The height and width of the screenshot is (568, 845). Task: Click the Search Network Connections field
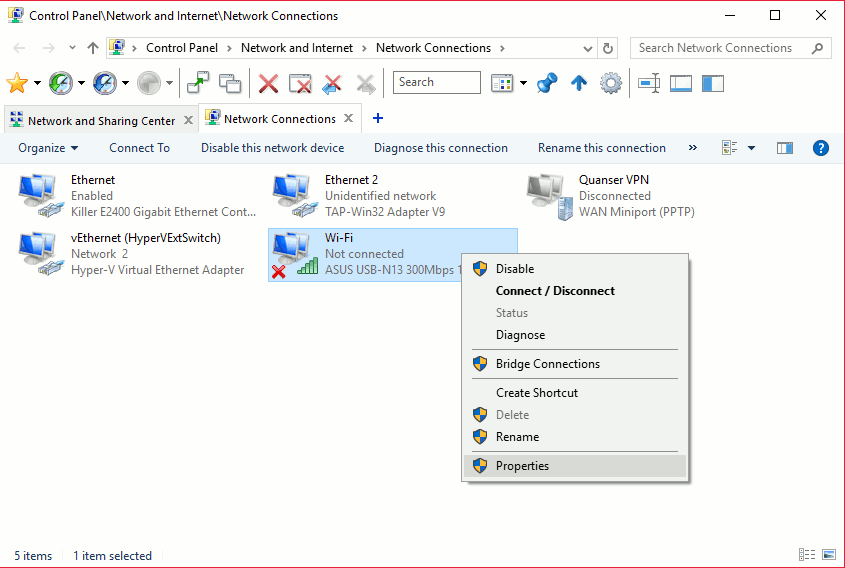(724, 48)
